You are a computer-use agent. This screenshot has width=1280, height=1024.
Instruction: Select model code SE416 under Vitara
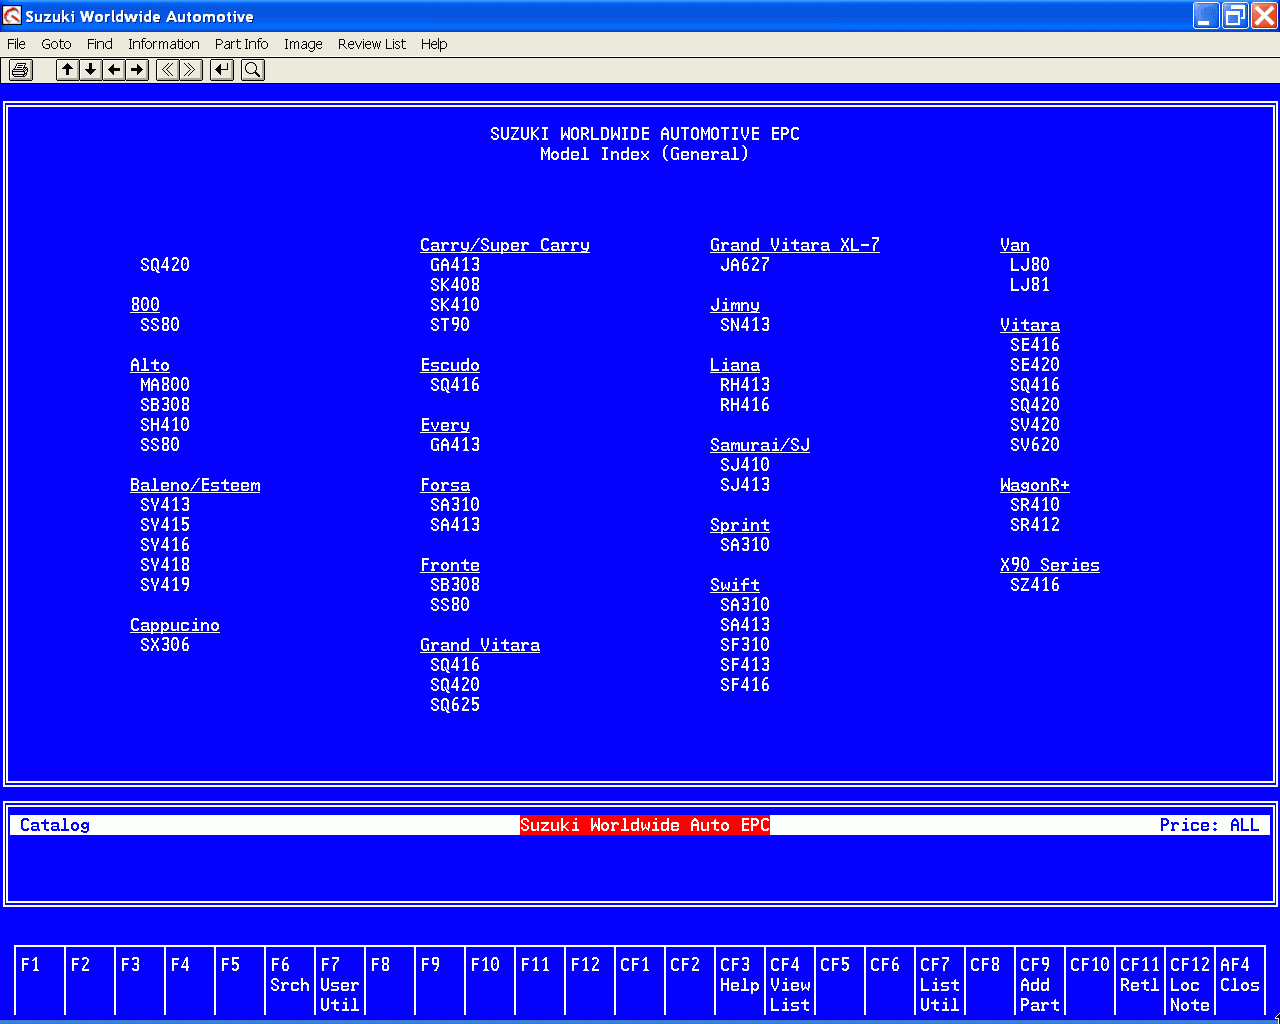tap(1035, 345)
